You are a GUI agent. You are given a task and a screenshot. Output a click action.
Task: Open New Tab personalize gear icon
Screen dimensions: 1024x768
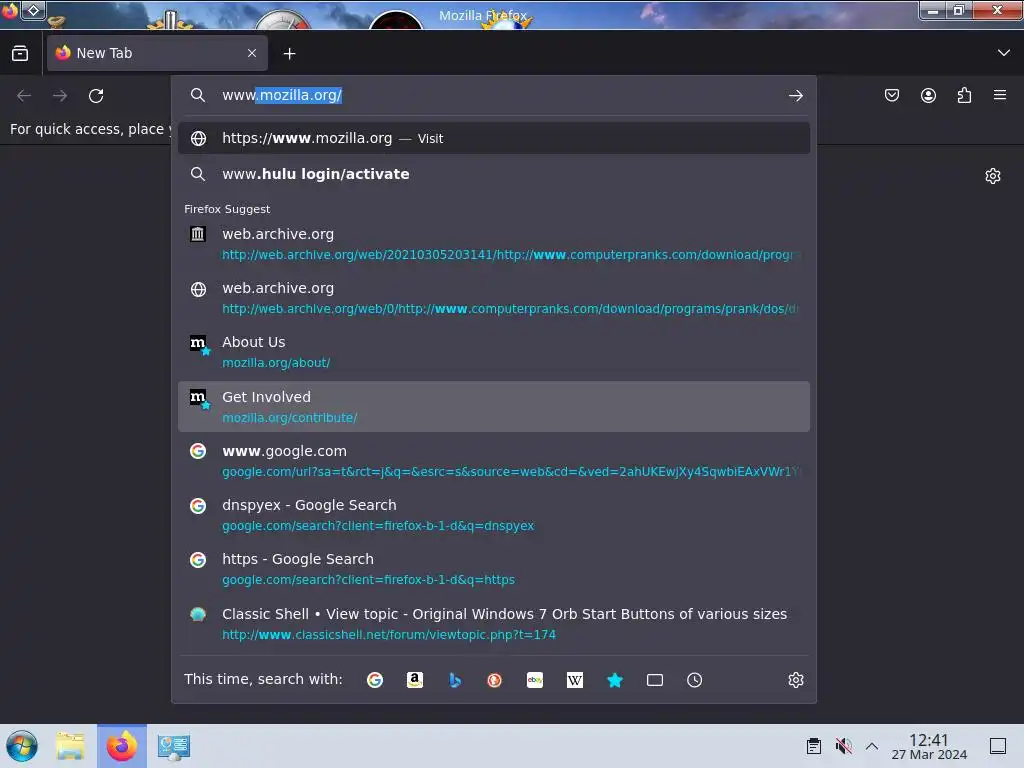coord(993,176)
